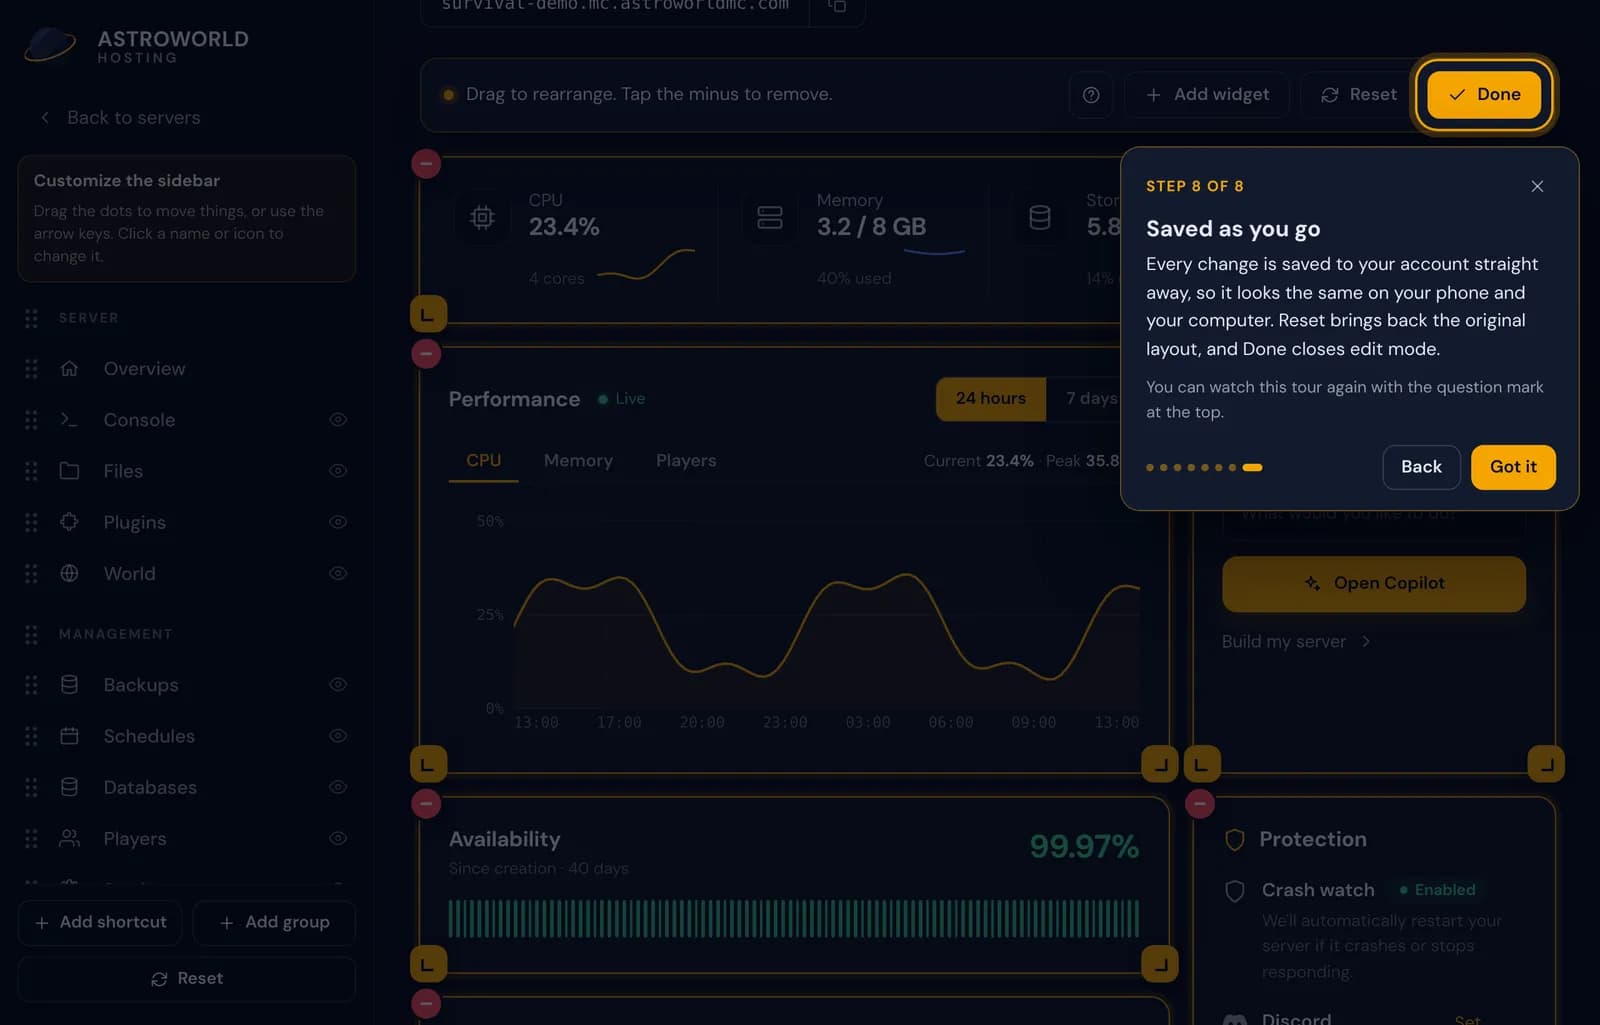Image resolution: width=1600 pixels, height=1025 pixels.
Task: Click the Back button in the tour popup
Action: pos(1421,467)
